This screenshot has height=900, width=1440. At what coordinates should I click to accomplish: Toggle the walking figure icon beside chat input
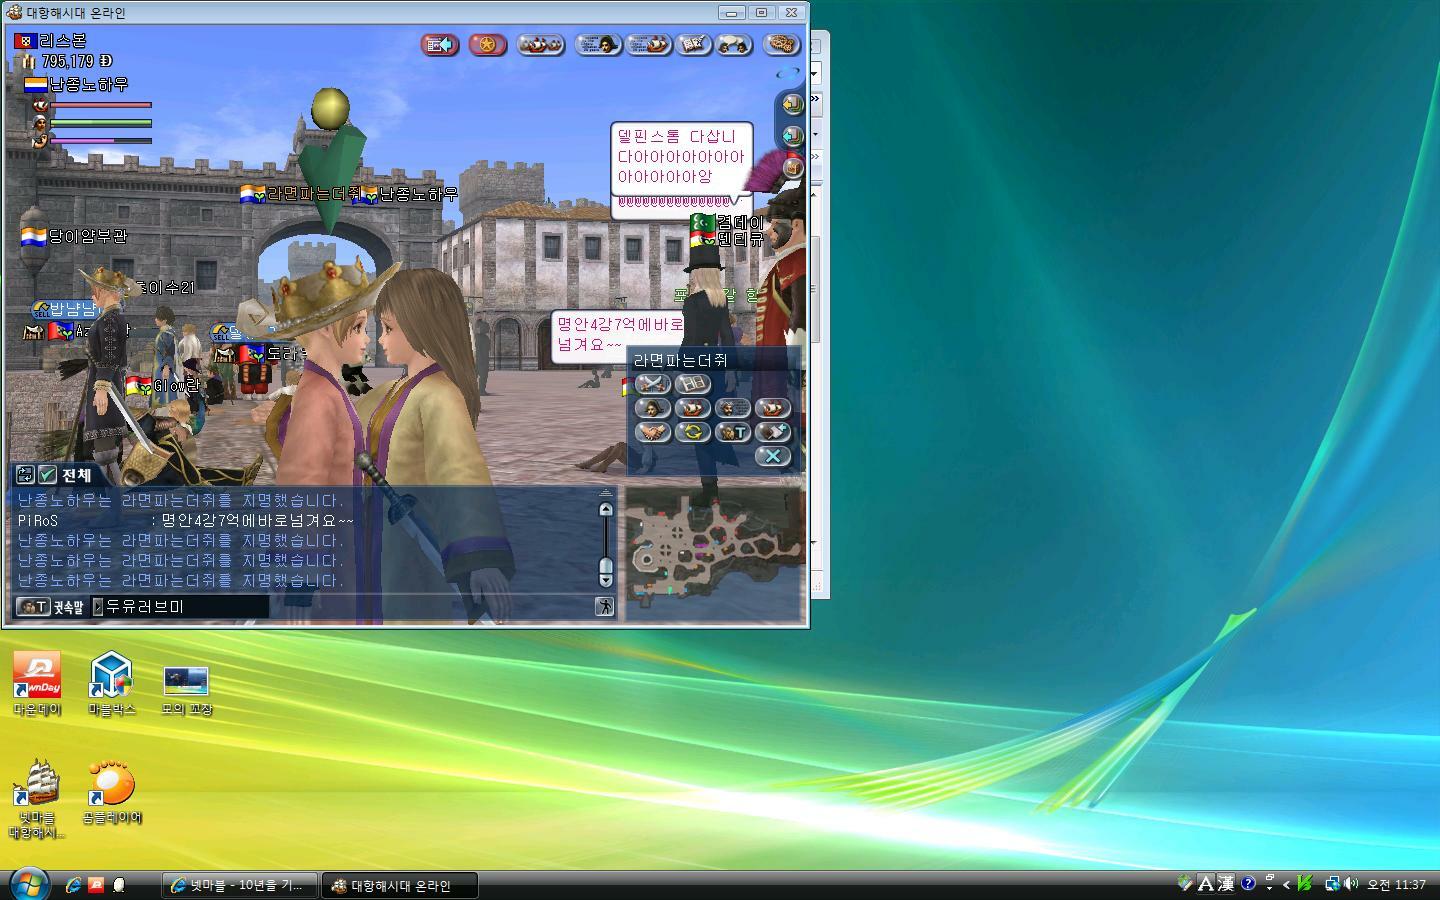604,607
